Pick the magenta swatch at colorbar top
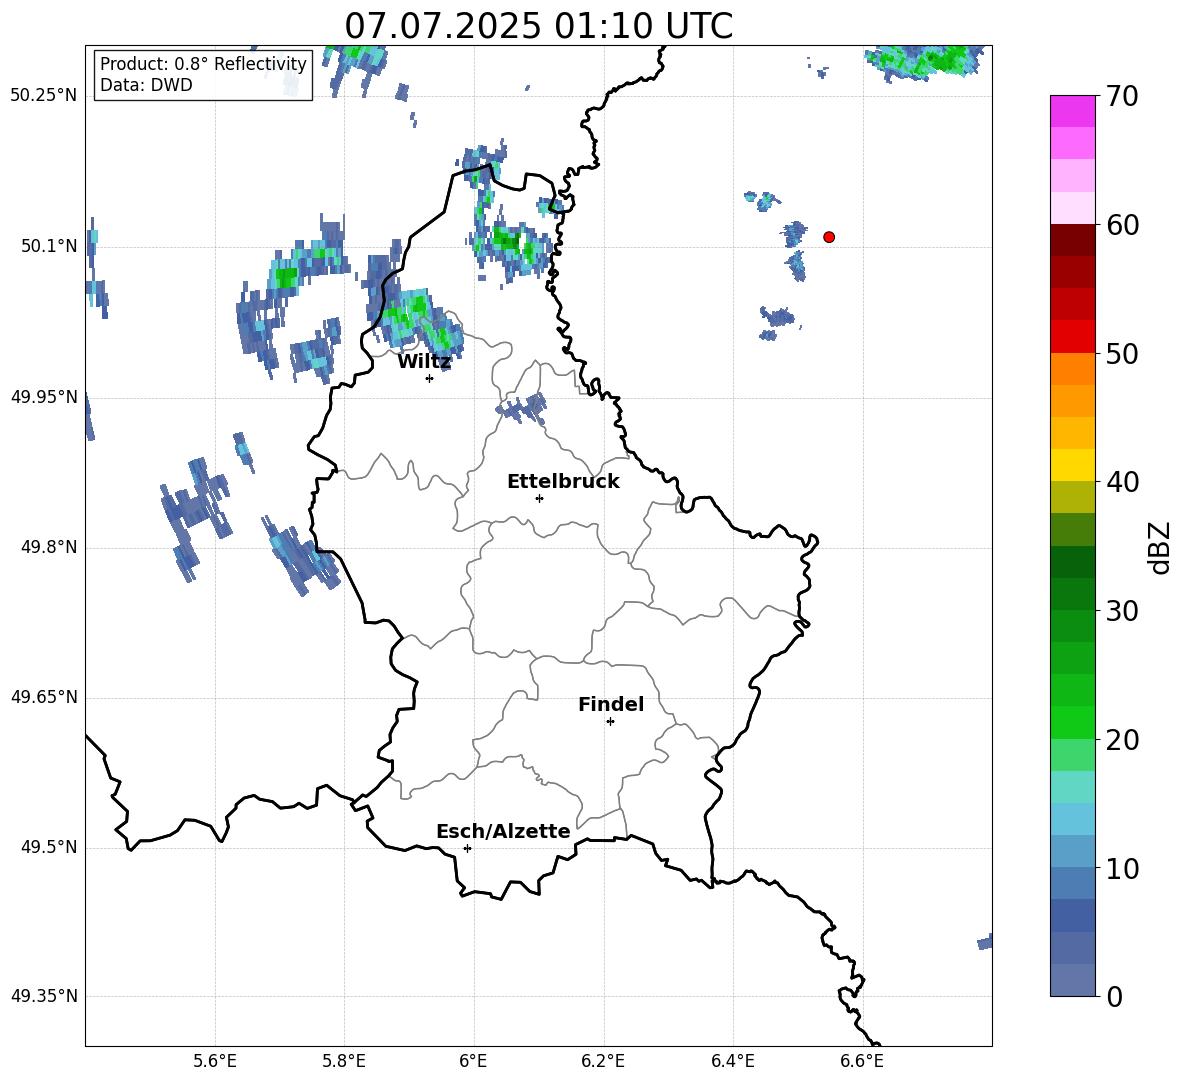The image size is (1184, 1081). (x=1072, y=111)
